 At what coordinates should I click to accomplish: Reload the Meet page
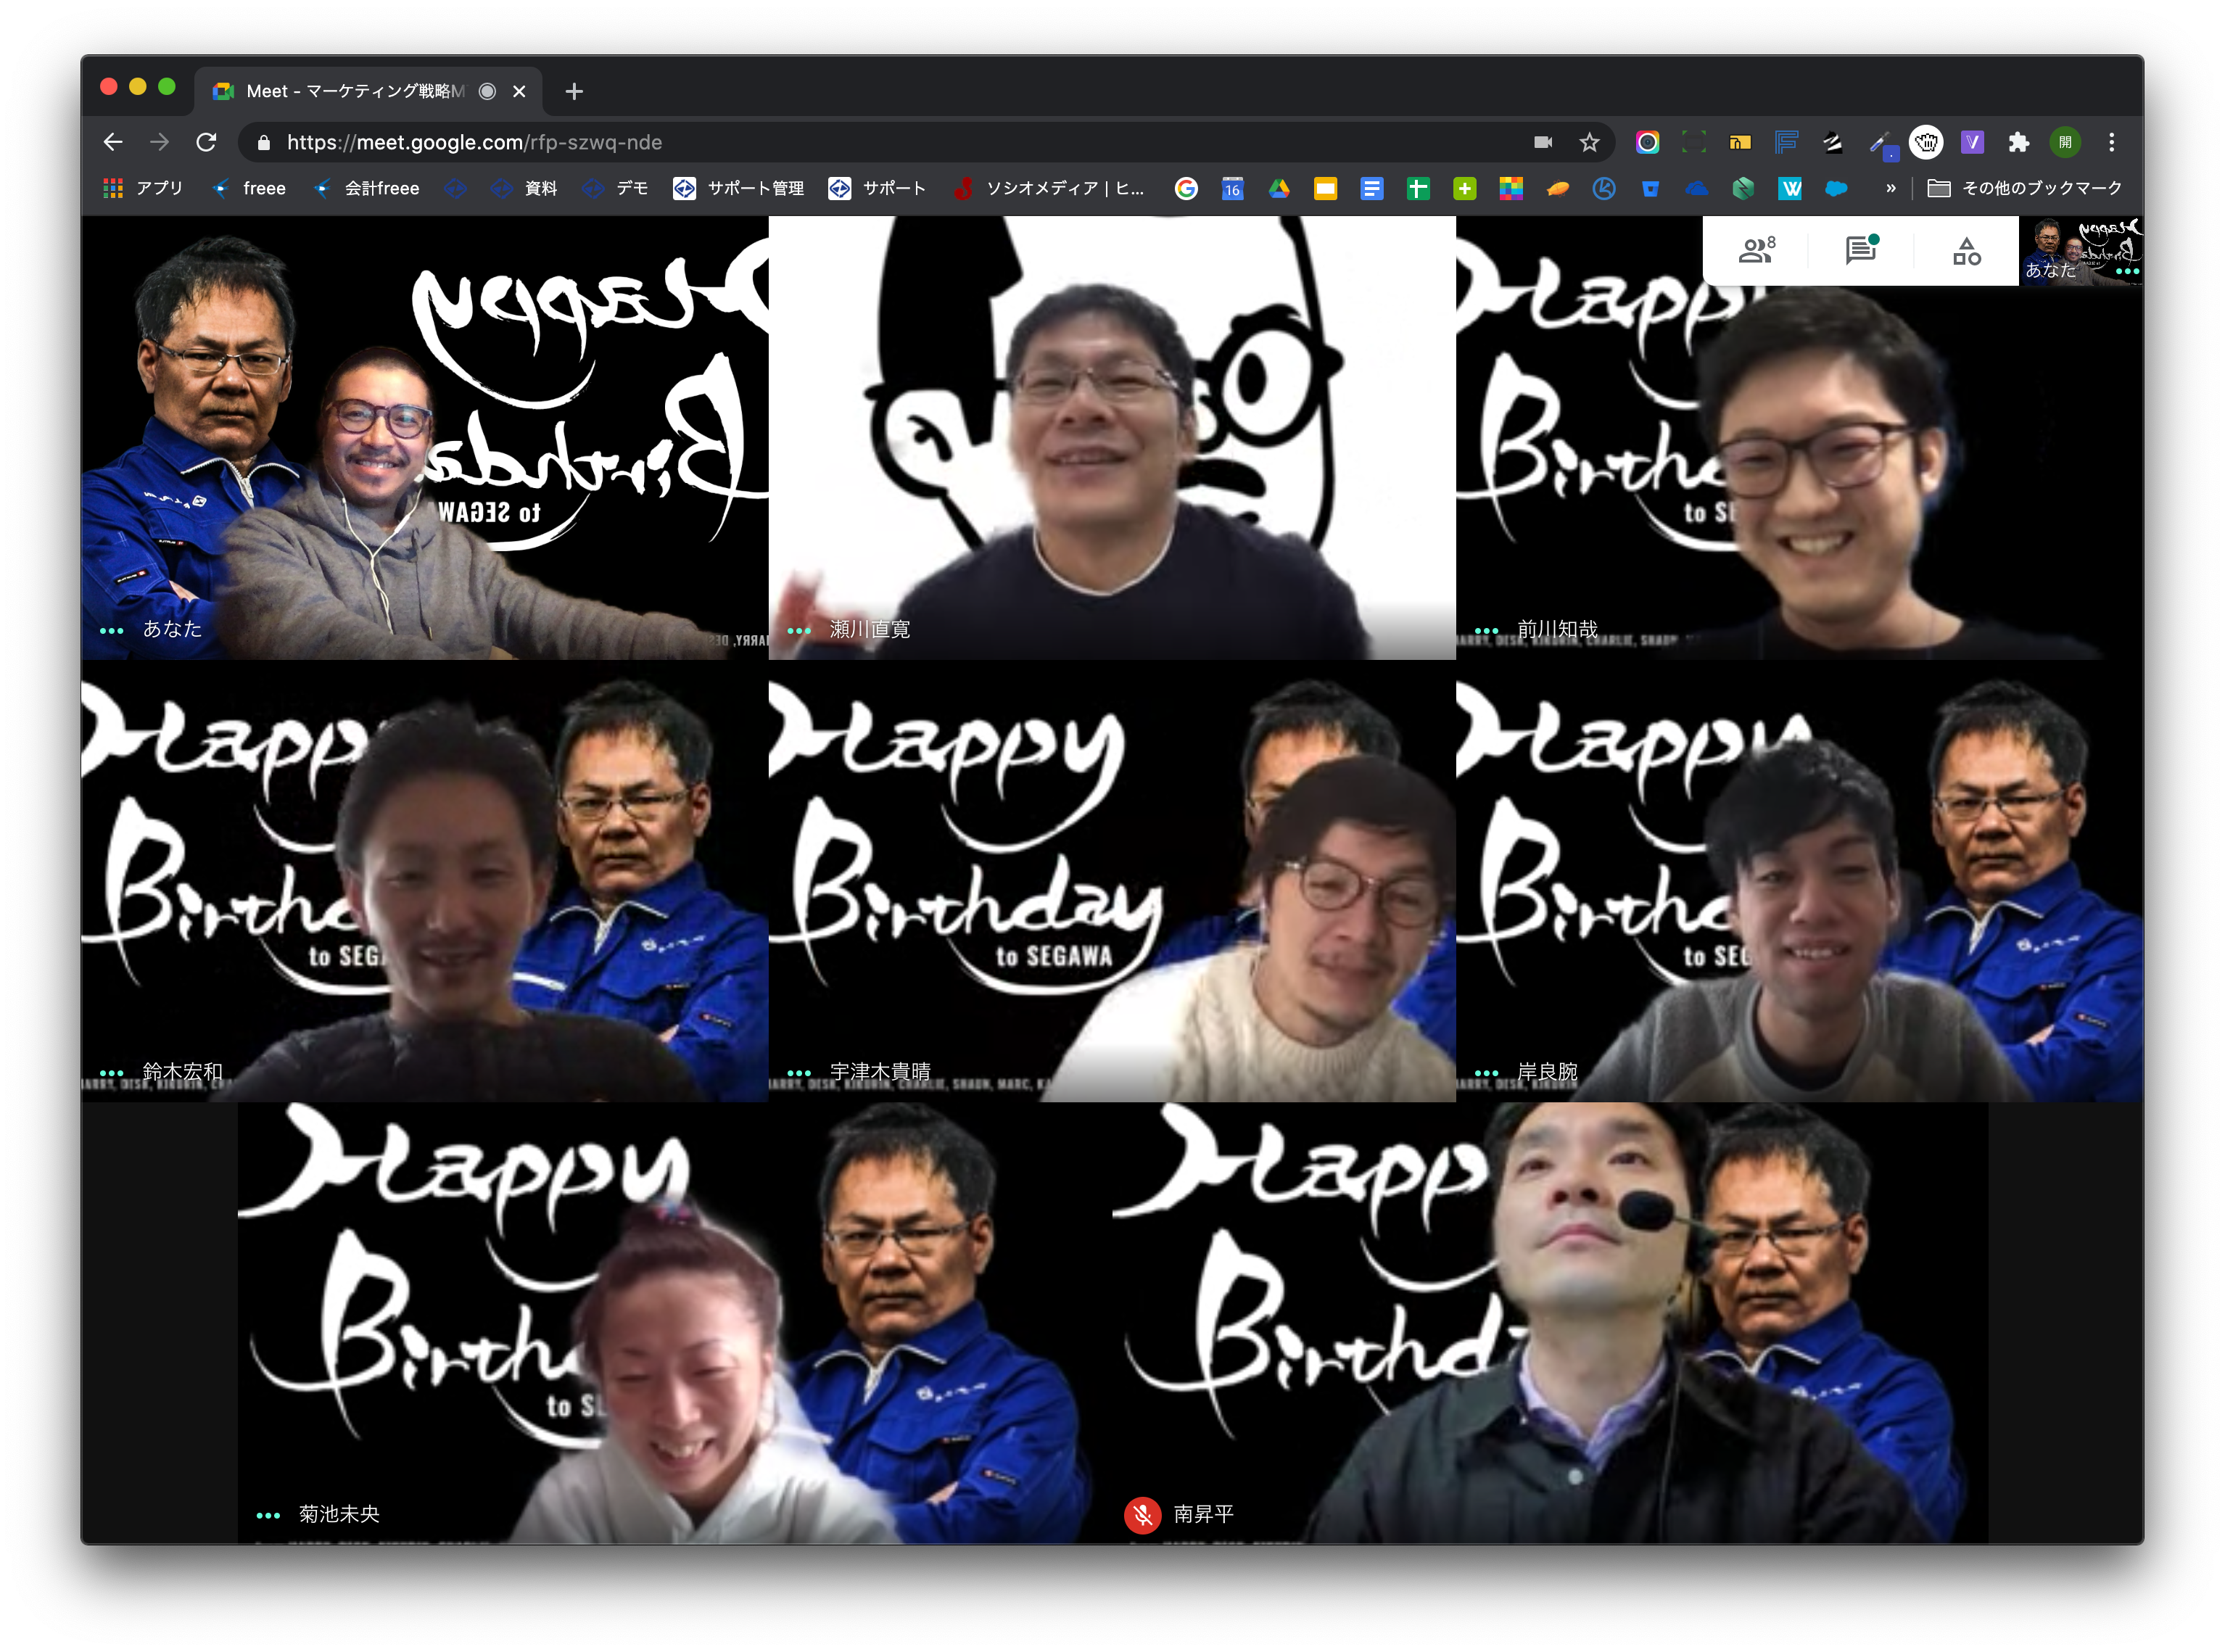(206, 142)
